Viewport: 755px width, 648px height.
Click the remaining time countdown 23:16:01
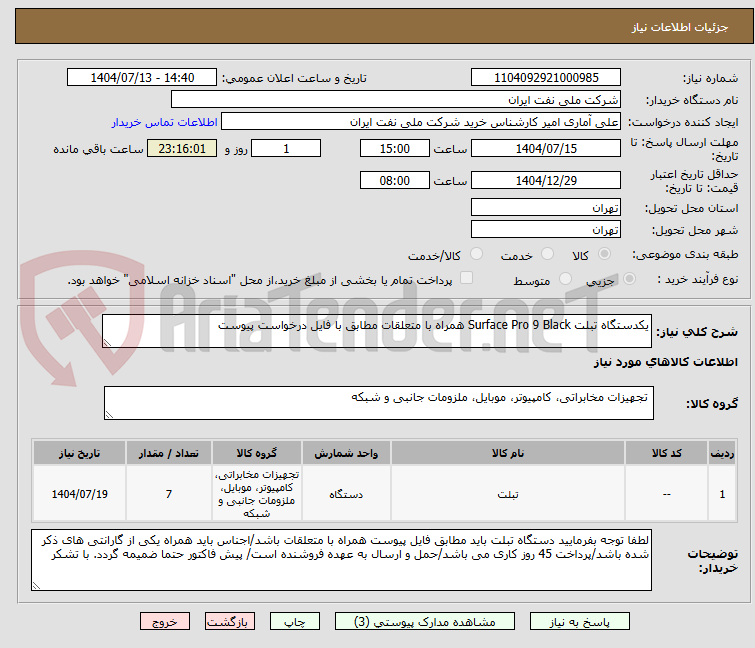click(x=182, y=148)
